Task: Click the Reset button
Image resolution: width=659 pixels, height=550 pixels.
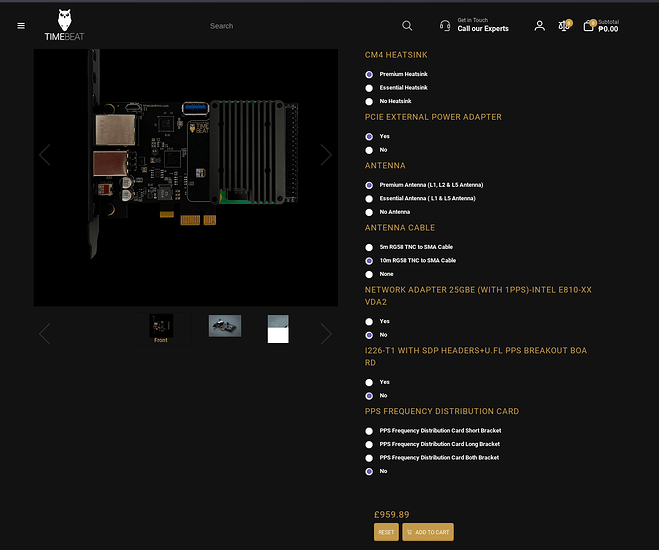Action: 386,532
